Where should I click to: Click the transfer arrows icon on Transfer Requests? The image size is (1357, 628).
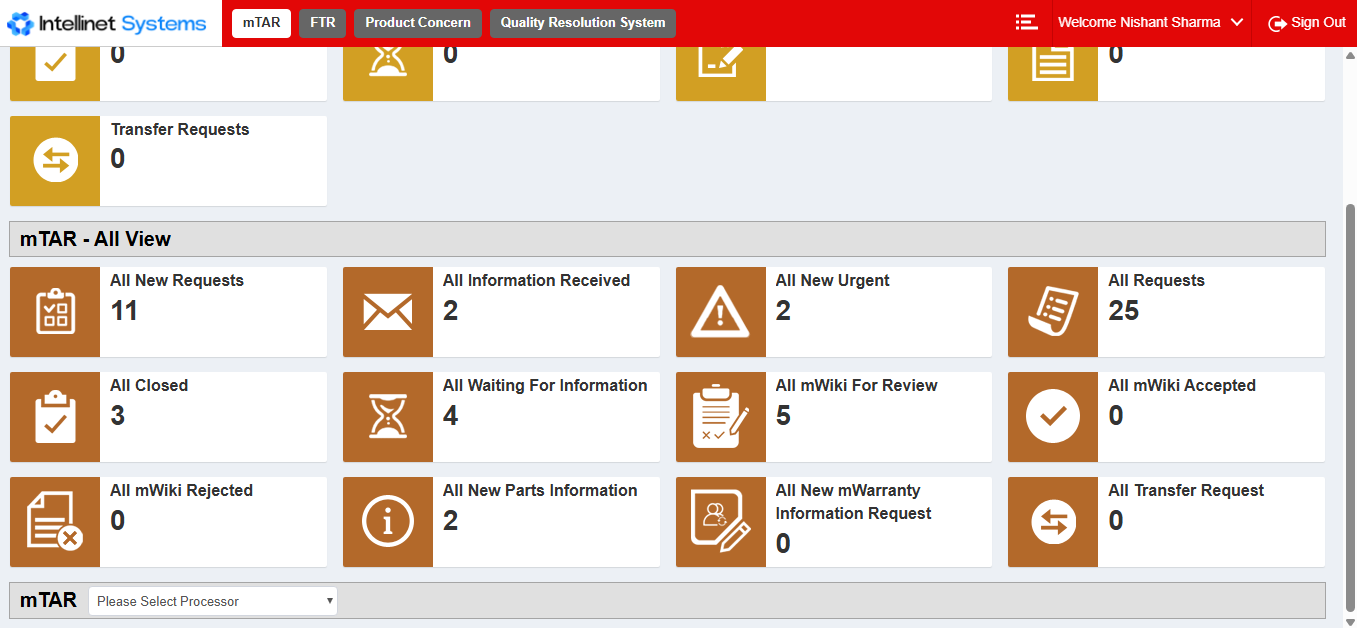[x=54, y=160]
